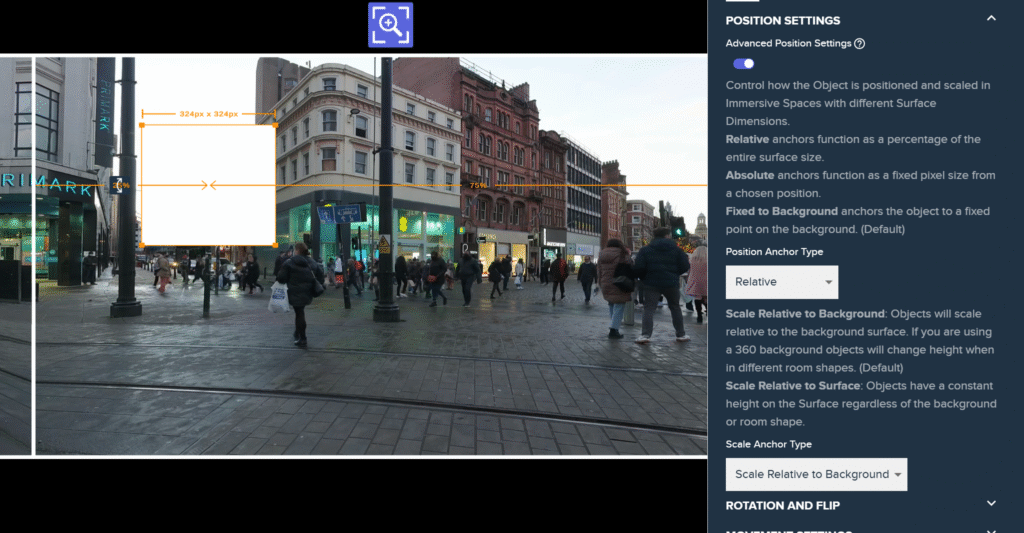Open the Position Anchor Type dropdown
This screenshot has width=1024, height=533.
click(x=782, y=282)
